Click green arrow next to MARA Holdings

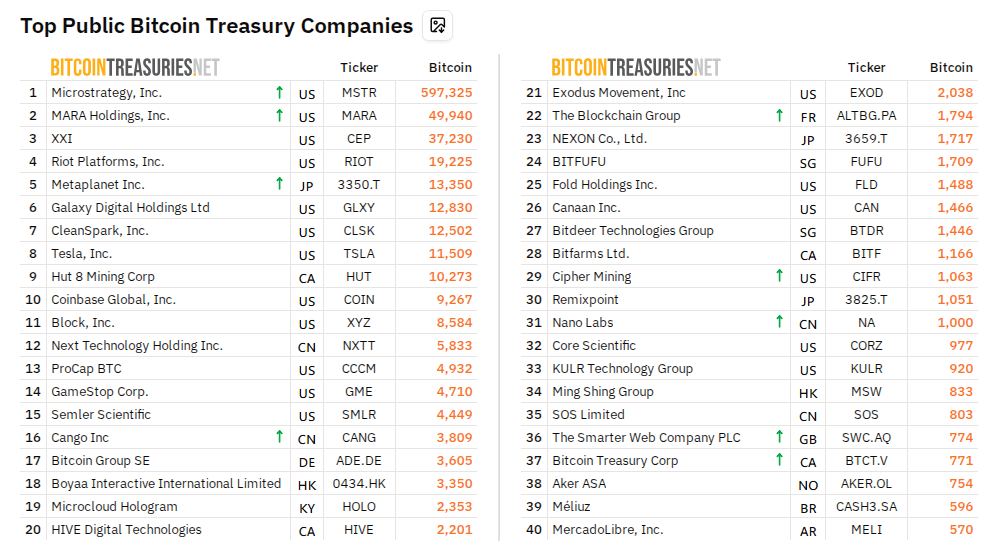(x=279, y=115)
